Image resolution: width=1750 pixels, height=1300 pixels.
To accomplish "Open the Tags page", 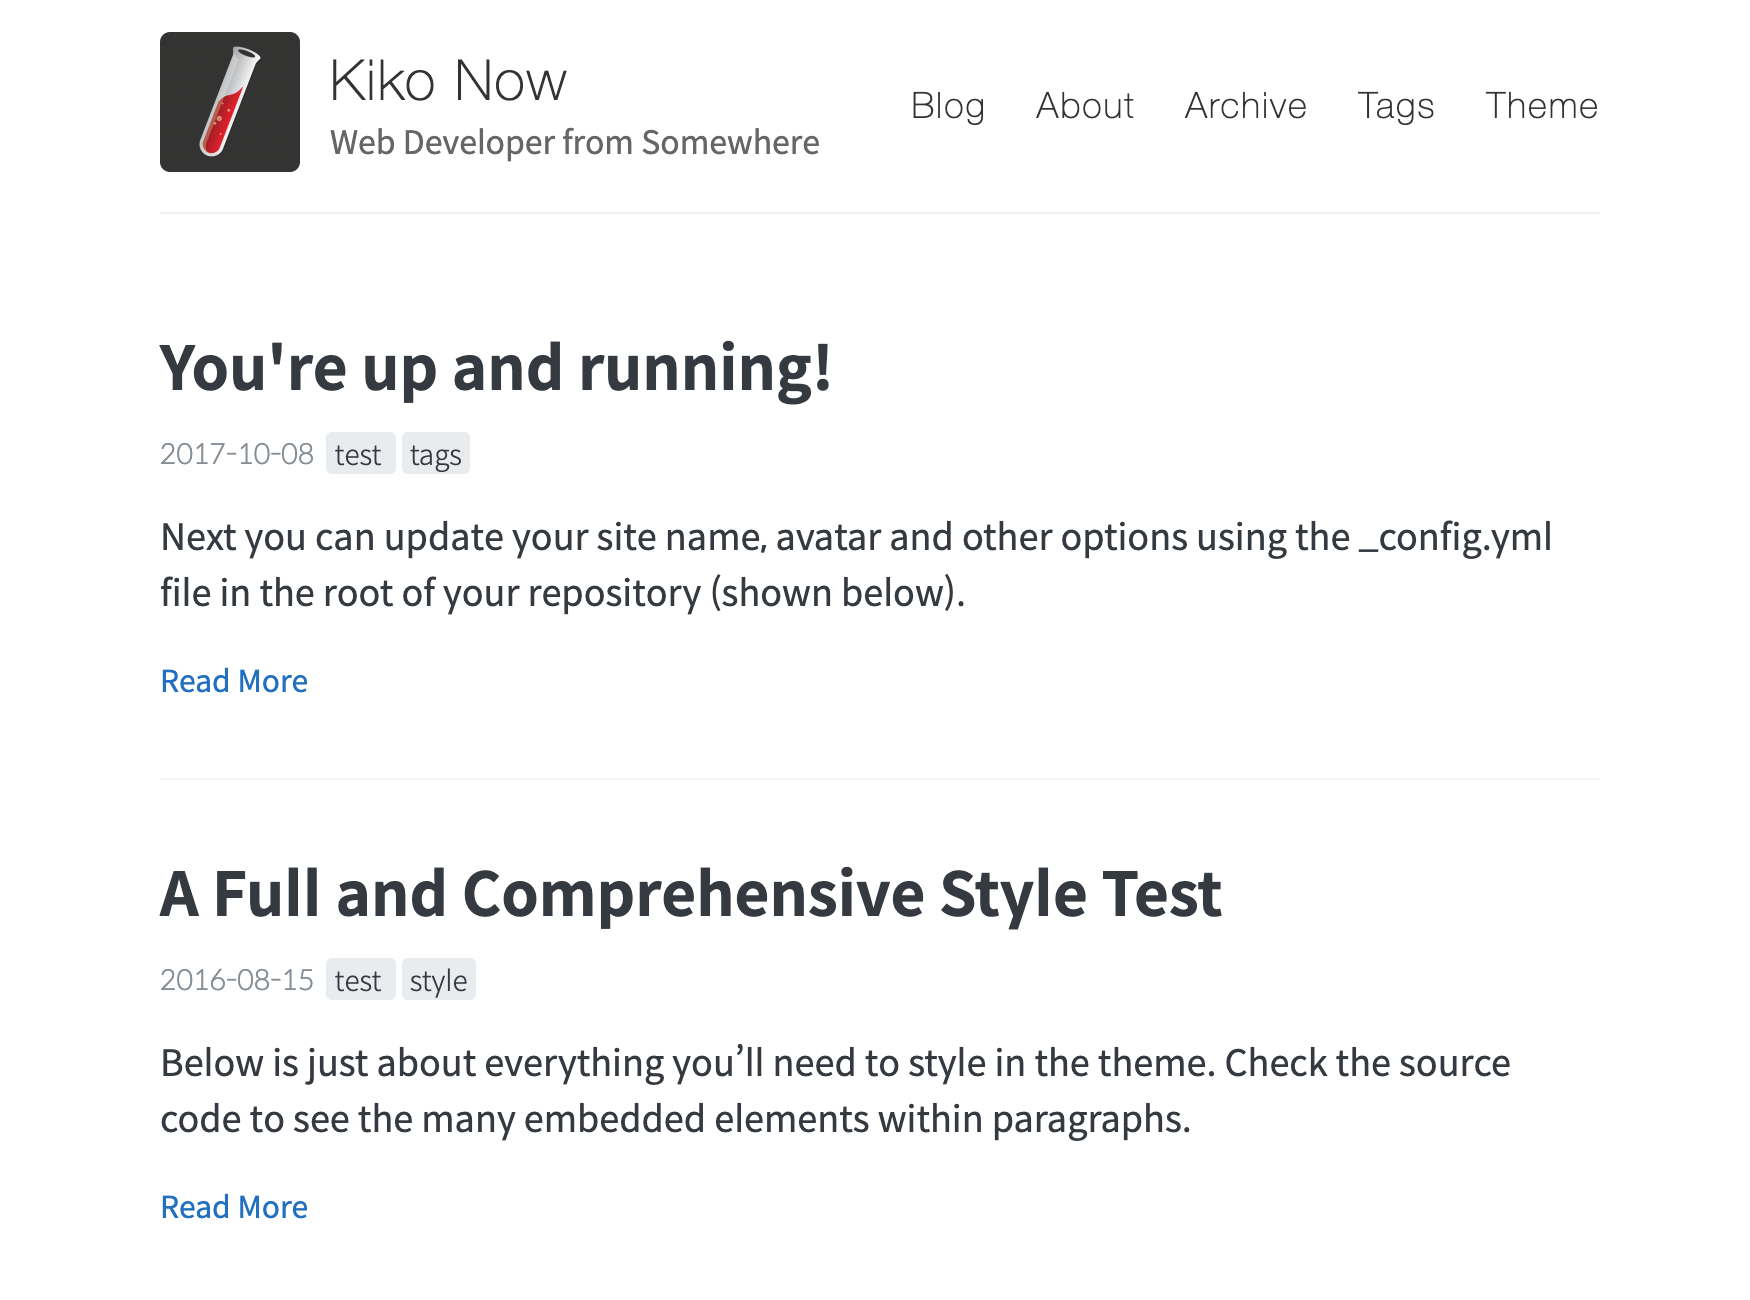I will (1395, 106).
